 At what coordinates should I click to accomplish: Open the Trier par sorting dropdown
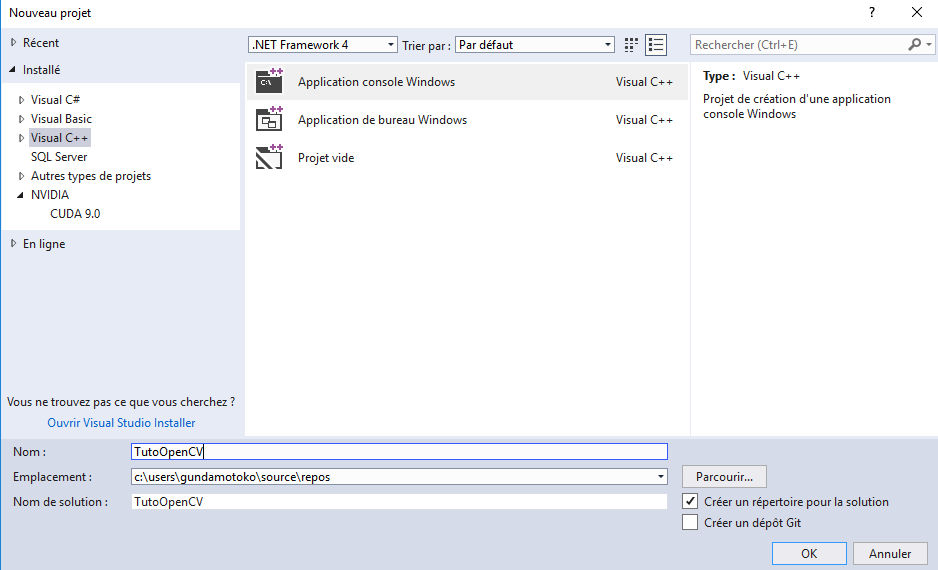coord(534,45)
